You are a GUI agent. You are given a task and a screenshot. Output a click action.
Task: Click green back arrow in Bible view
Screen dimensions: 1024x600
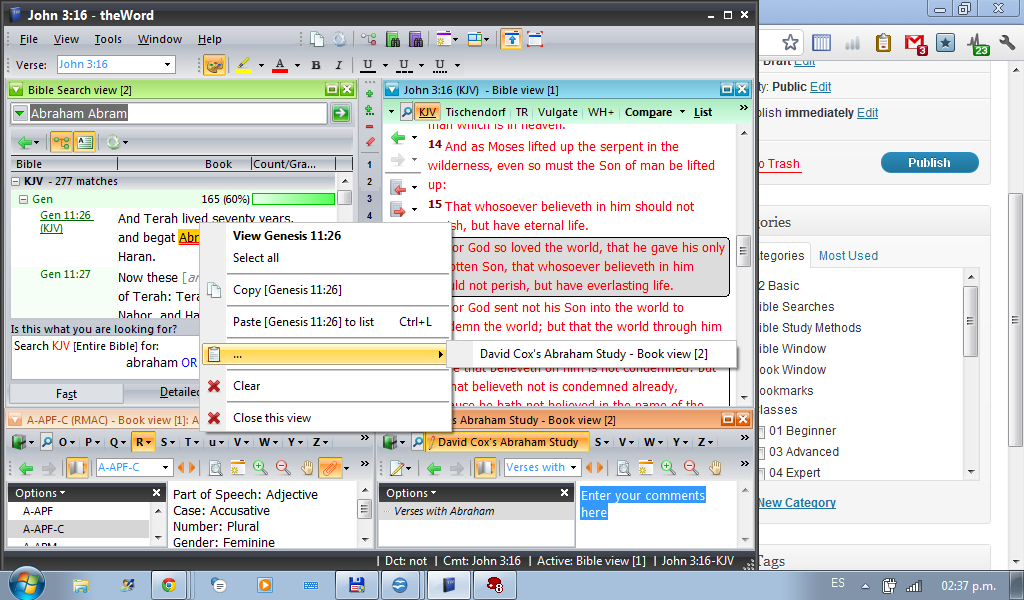pos(398,138)
